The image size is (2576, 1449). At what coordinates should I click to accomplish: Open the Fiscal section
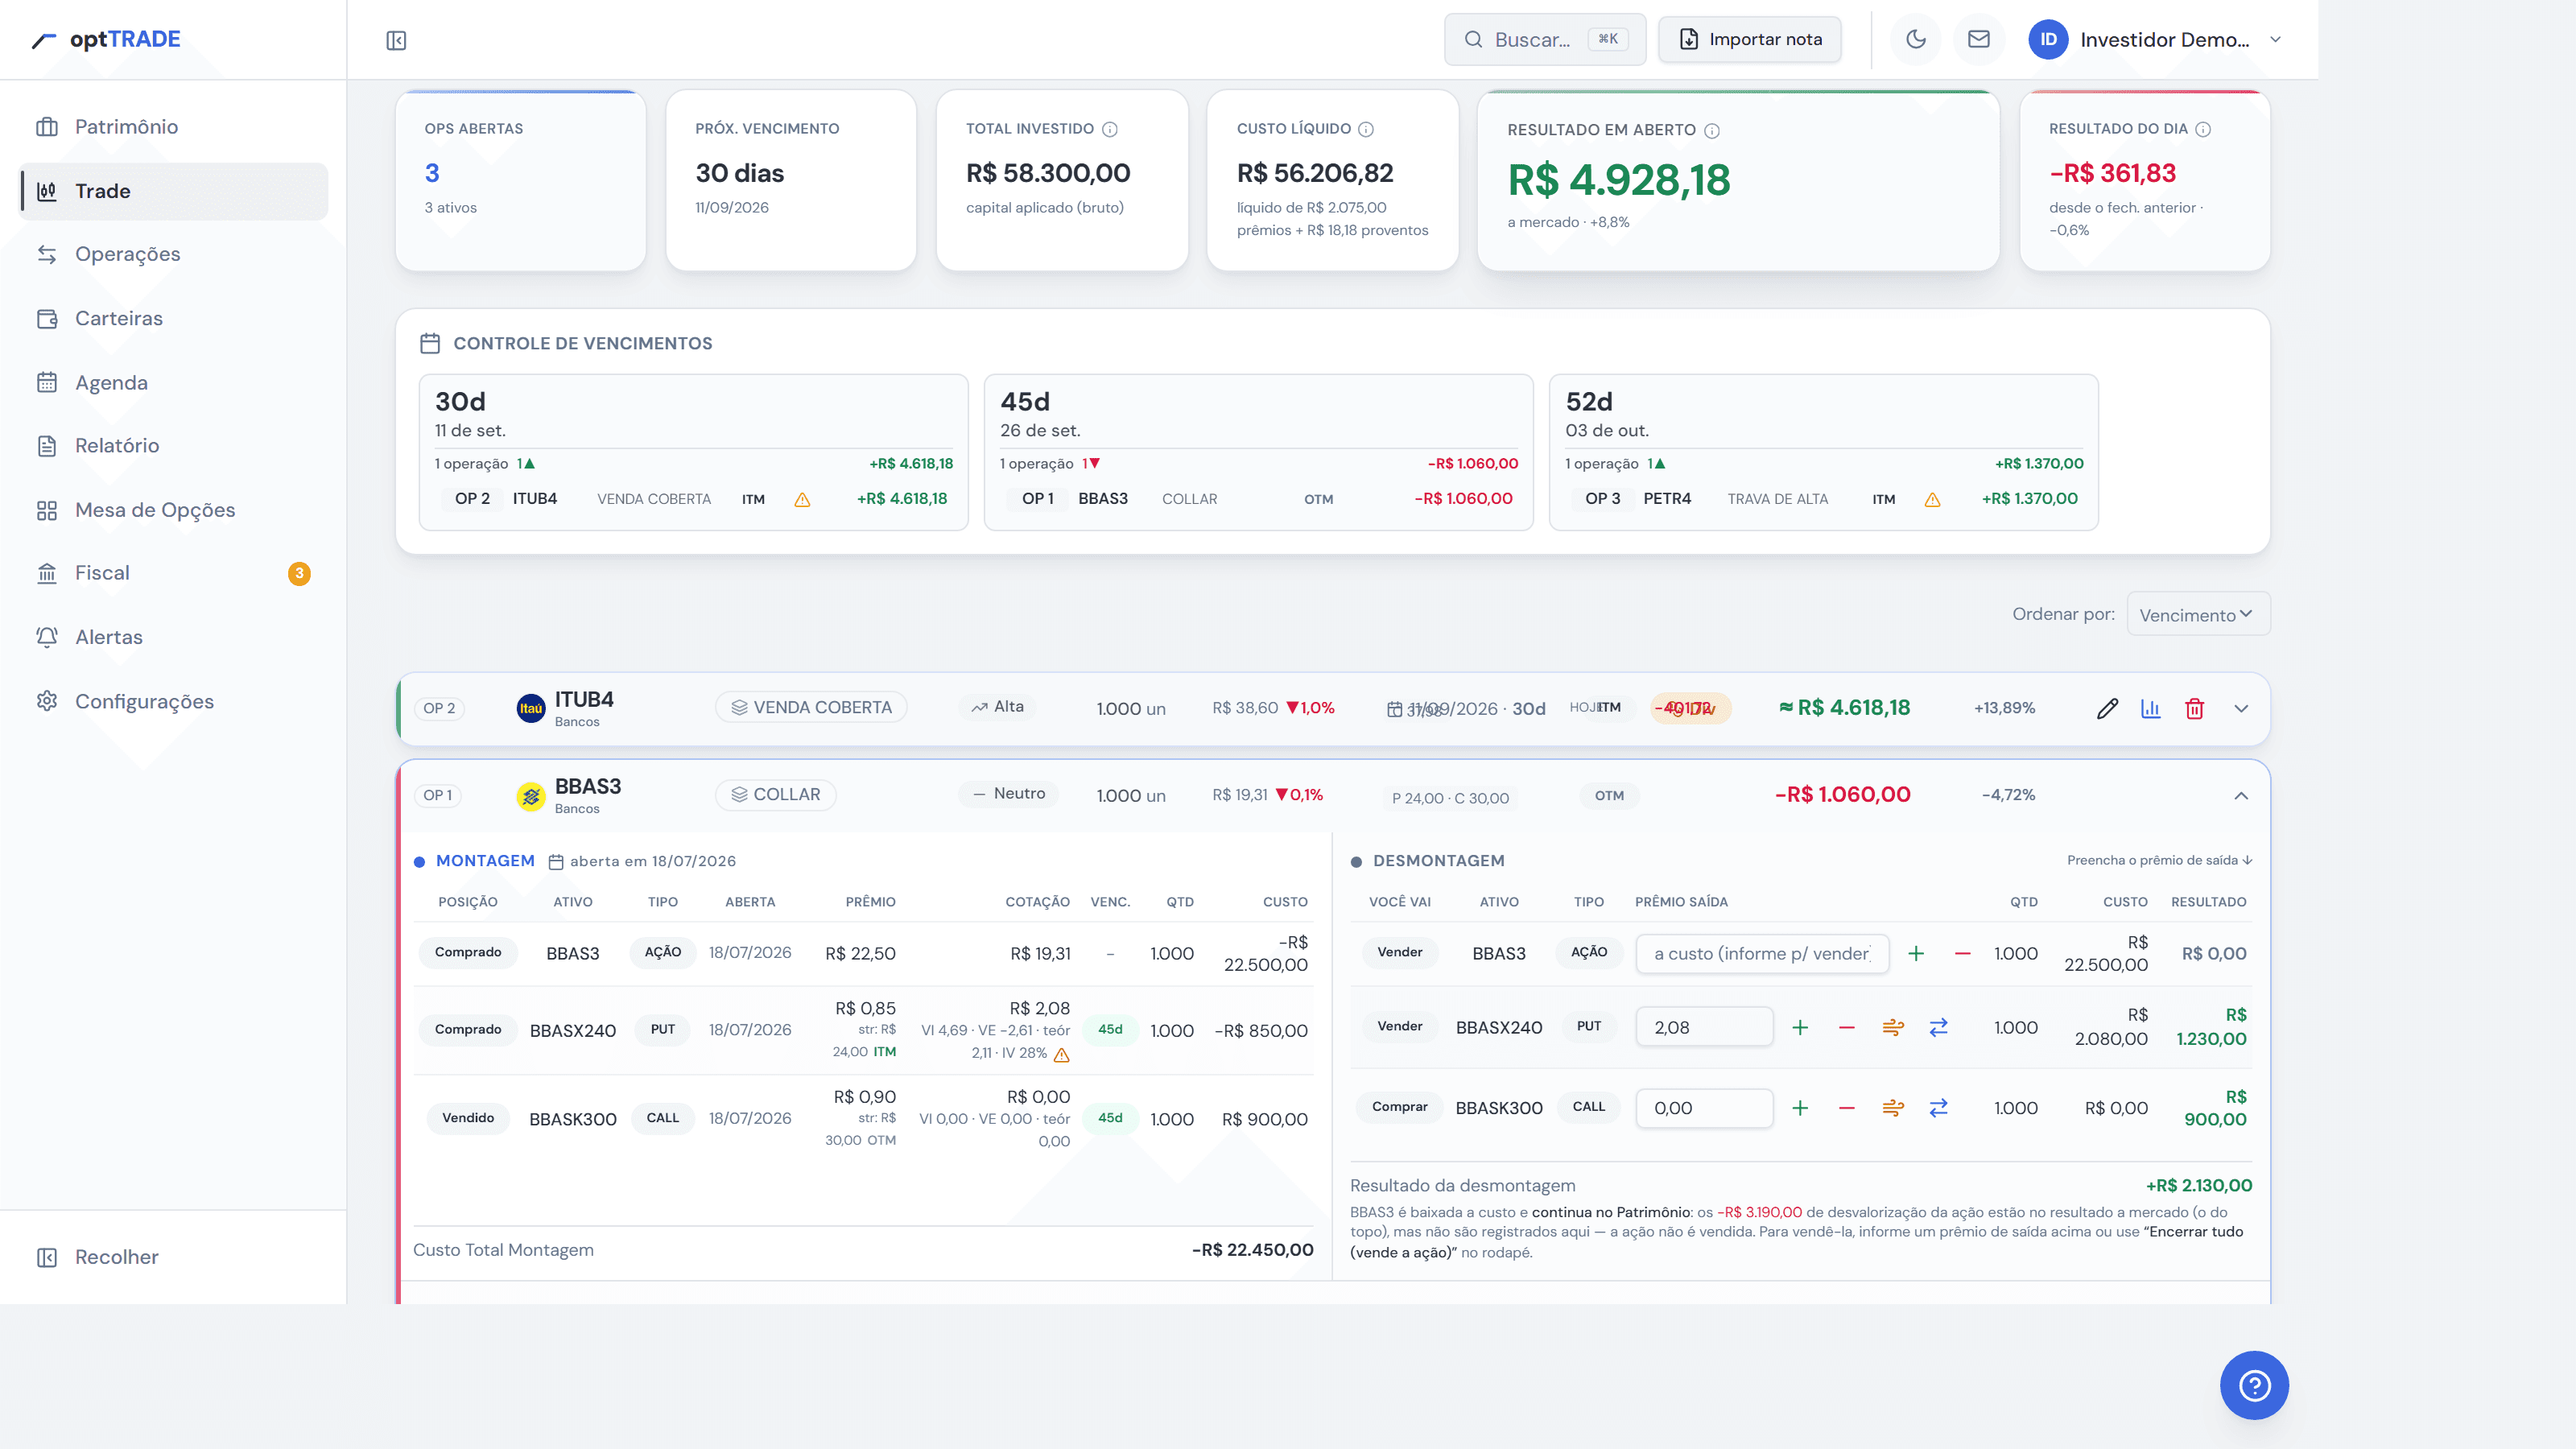click(174, 573)
